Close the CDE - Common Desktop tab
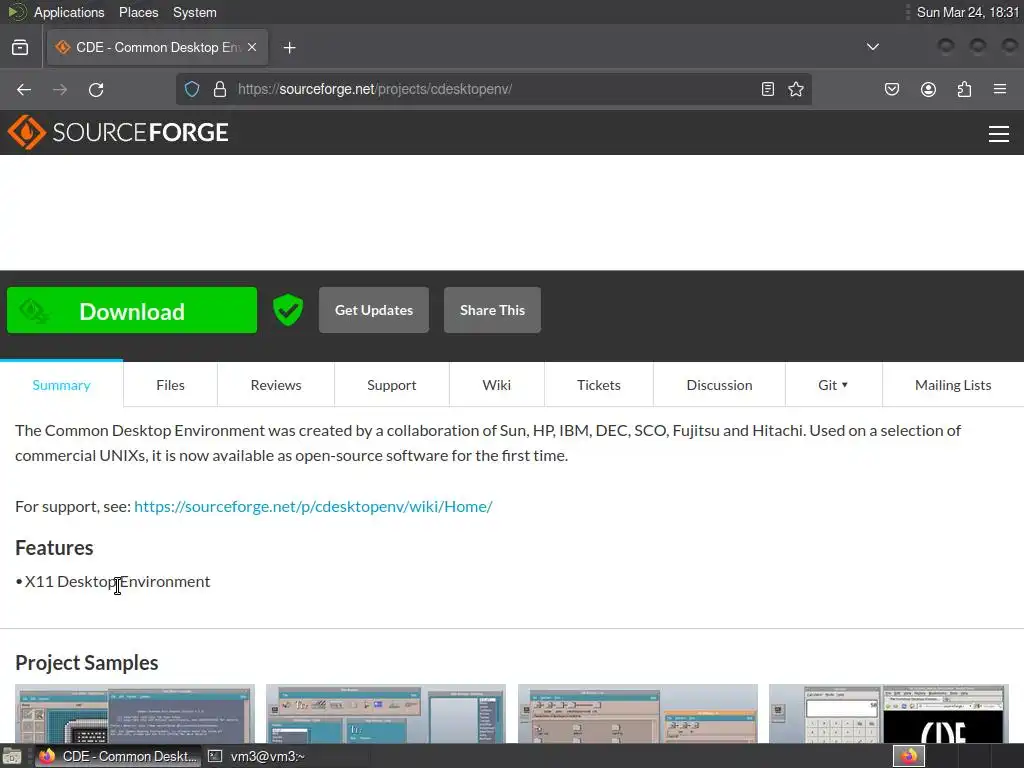1024x768 pixels. [252, 47]
